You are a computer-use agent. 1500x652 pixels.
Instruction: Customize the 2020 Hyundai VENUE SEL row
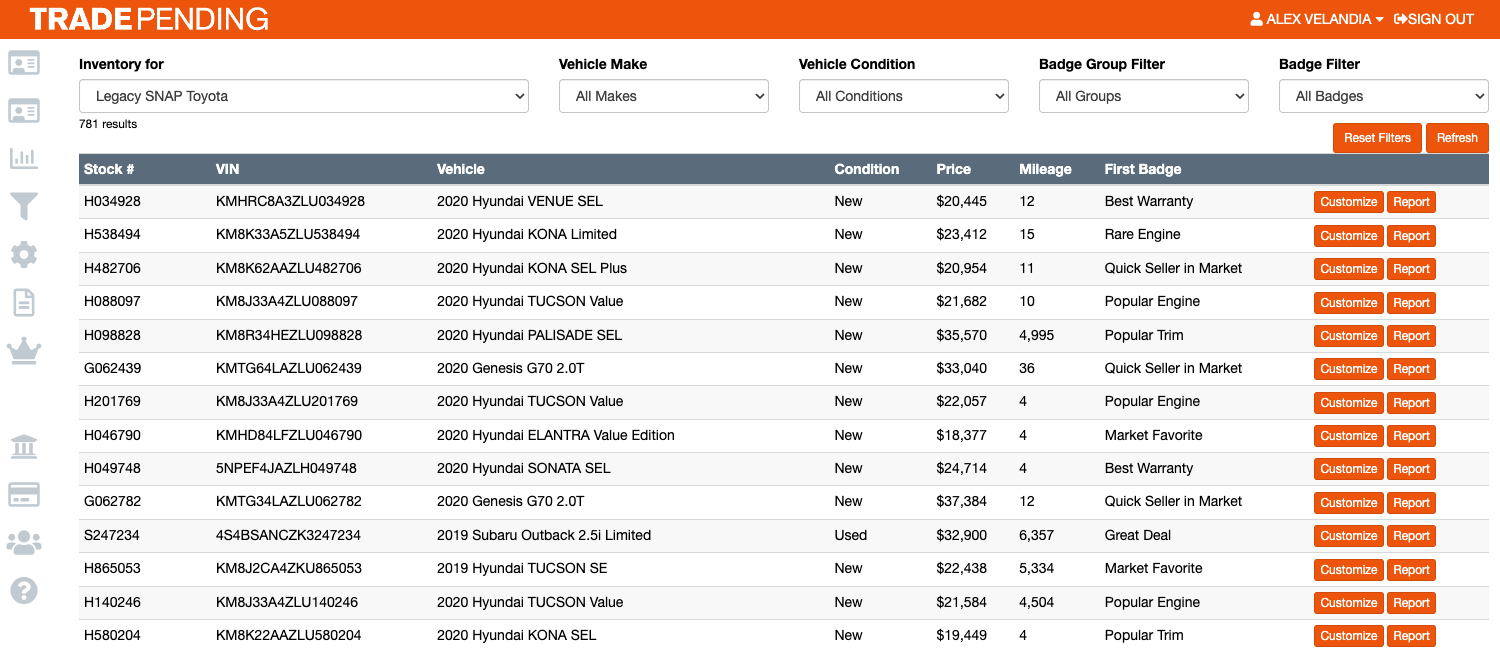(x=1348, y=202)
